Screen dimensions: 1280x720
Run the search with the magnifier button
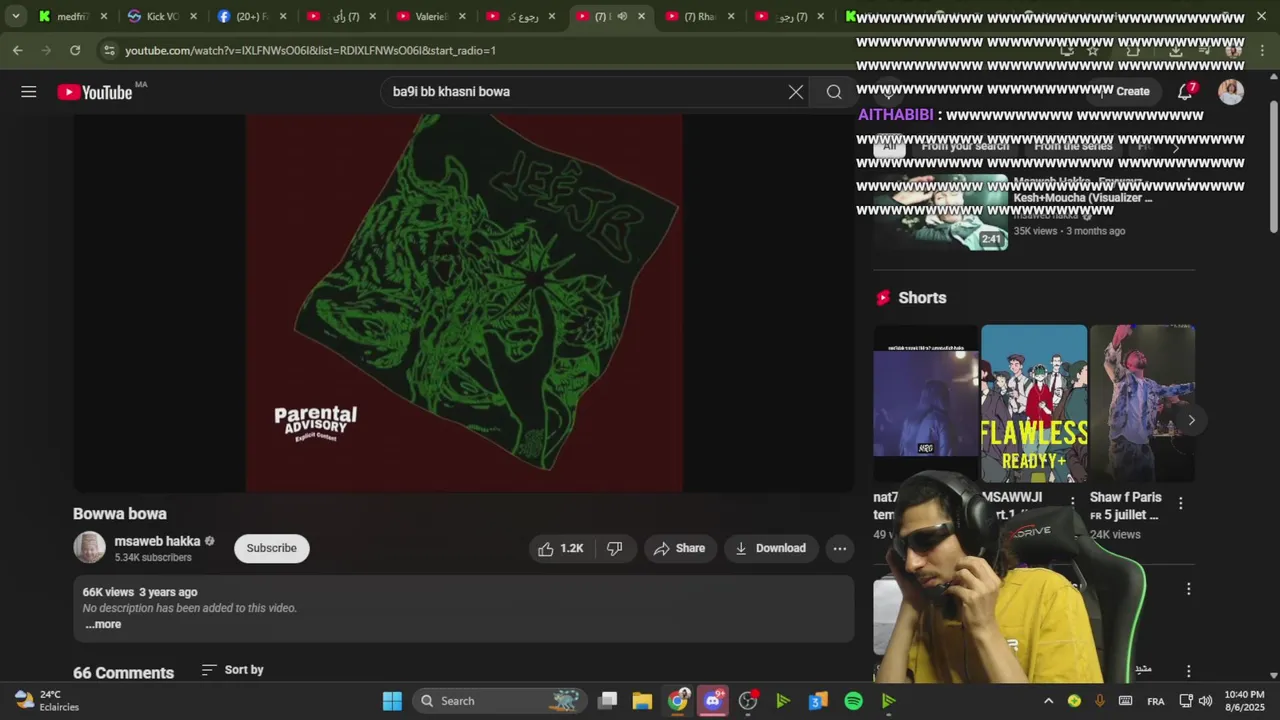(834, 92)
